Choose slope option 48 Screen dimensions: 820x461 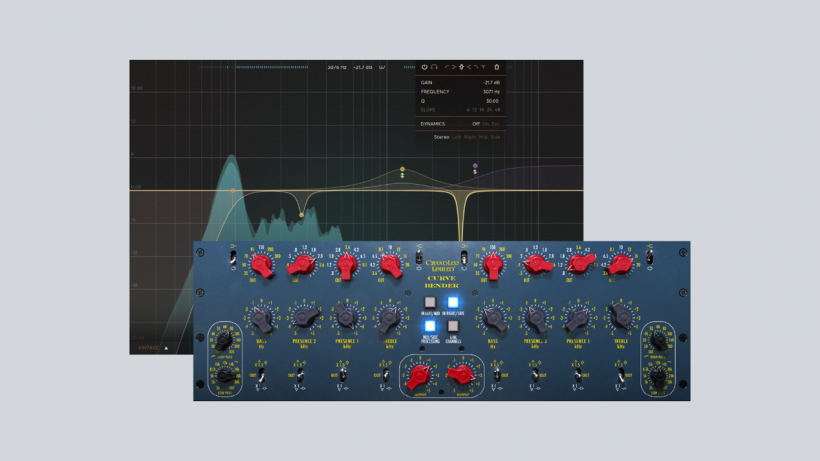click(x=497, y=110)
